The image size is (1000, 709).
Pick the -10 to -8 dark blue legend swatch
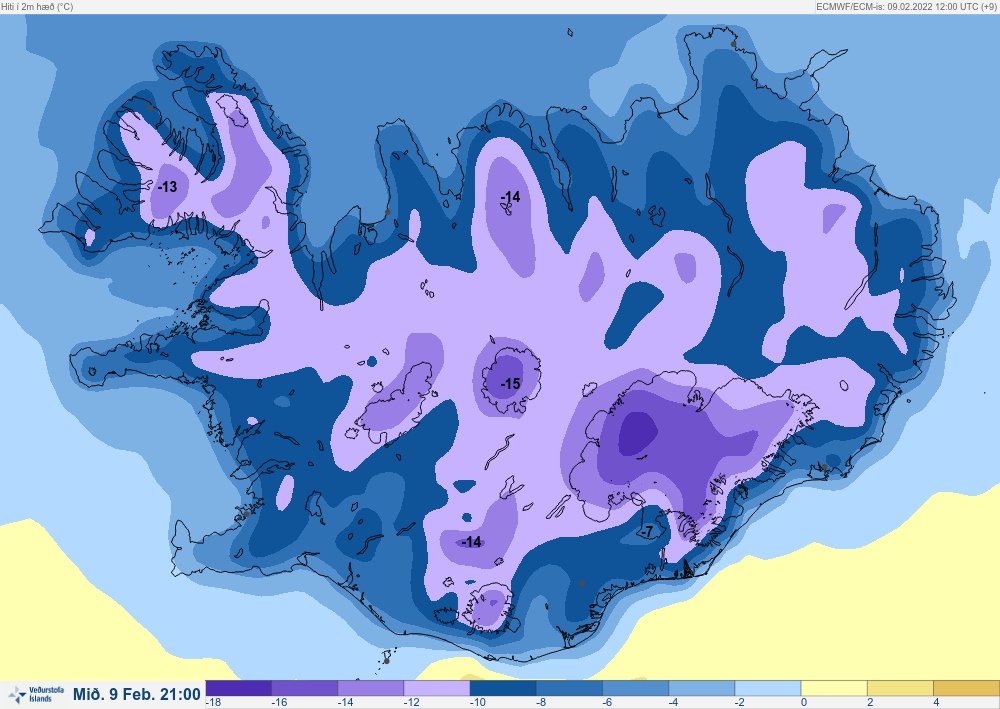503,688
